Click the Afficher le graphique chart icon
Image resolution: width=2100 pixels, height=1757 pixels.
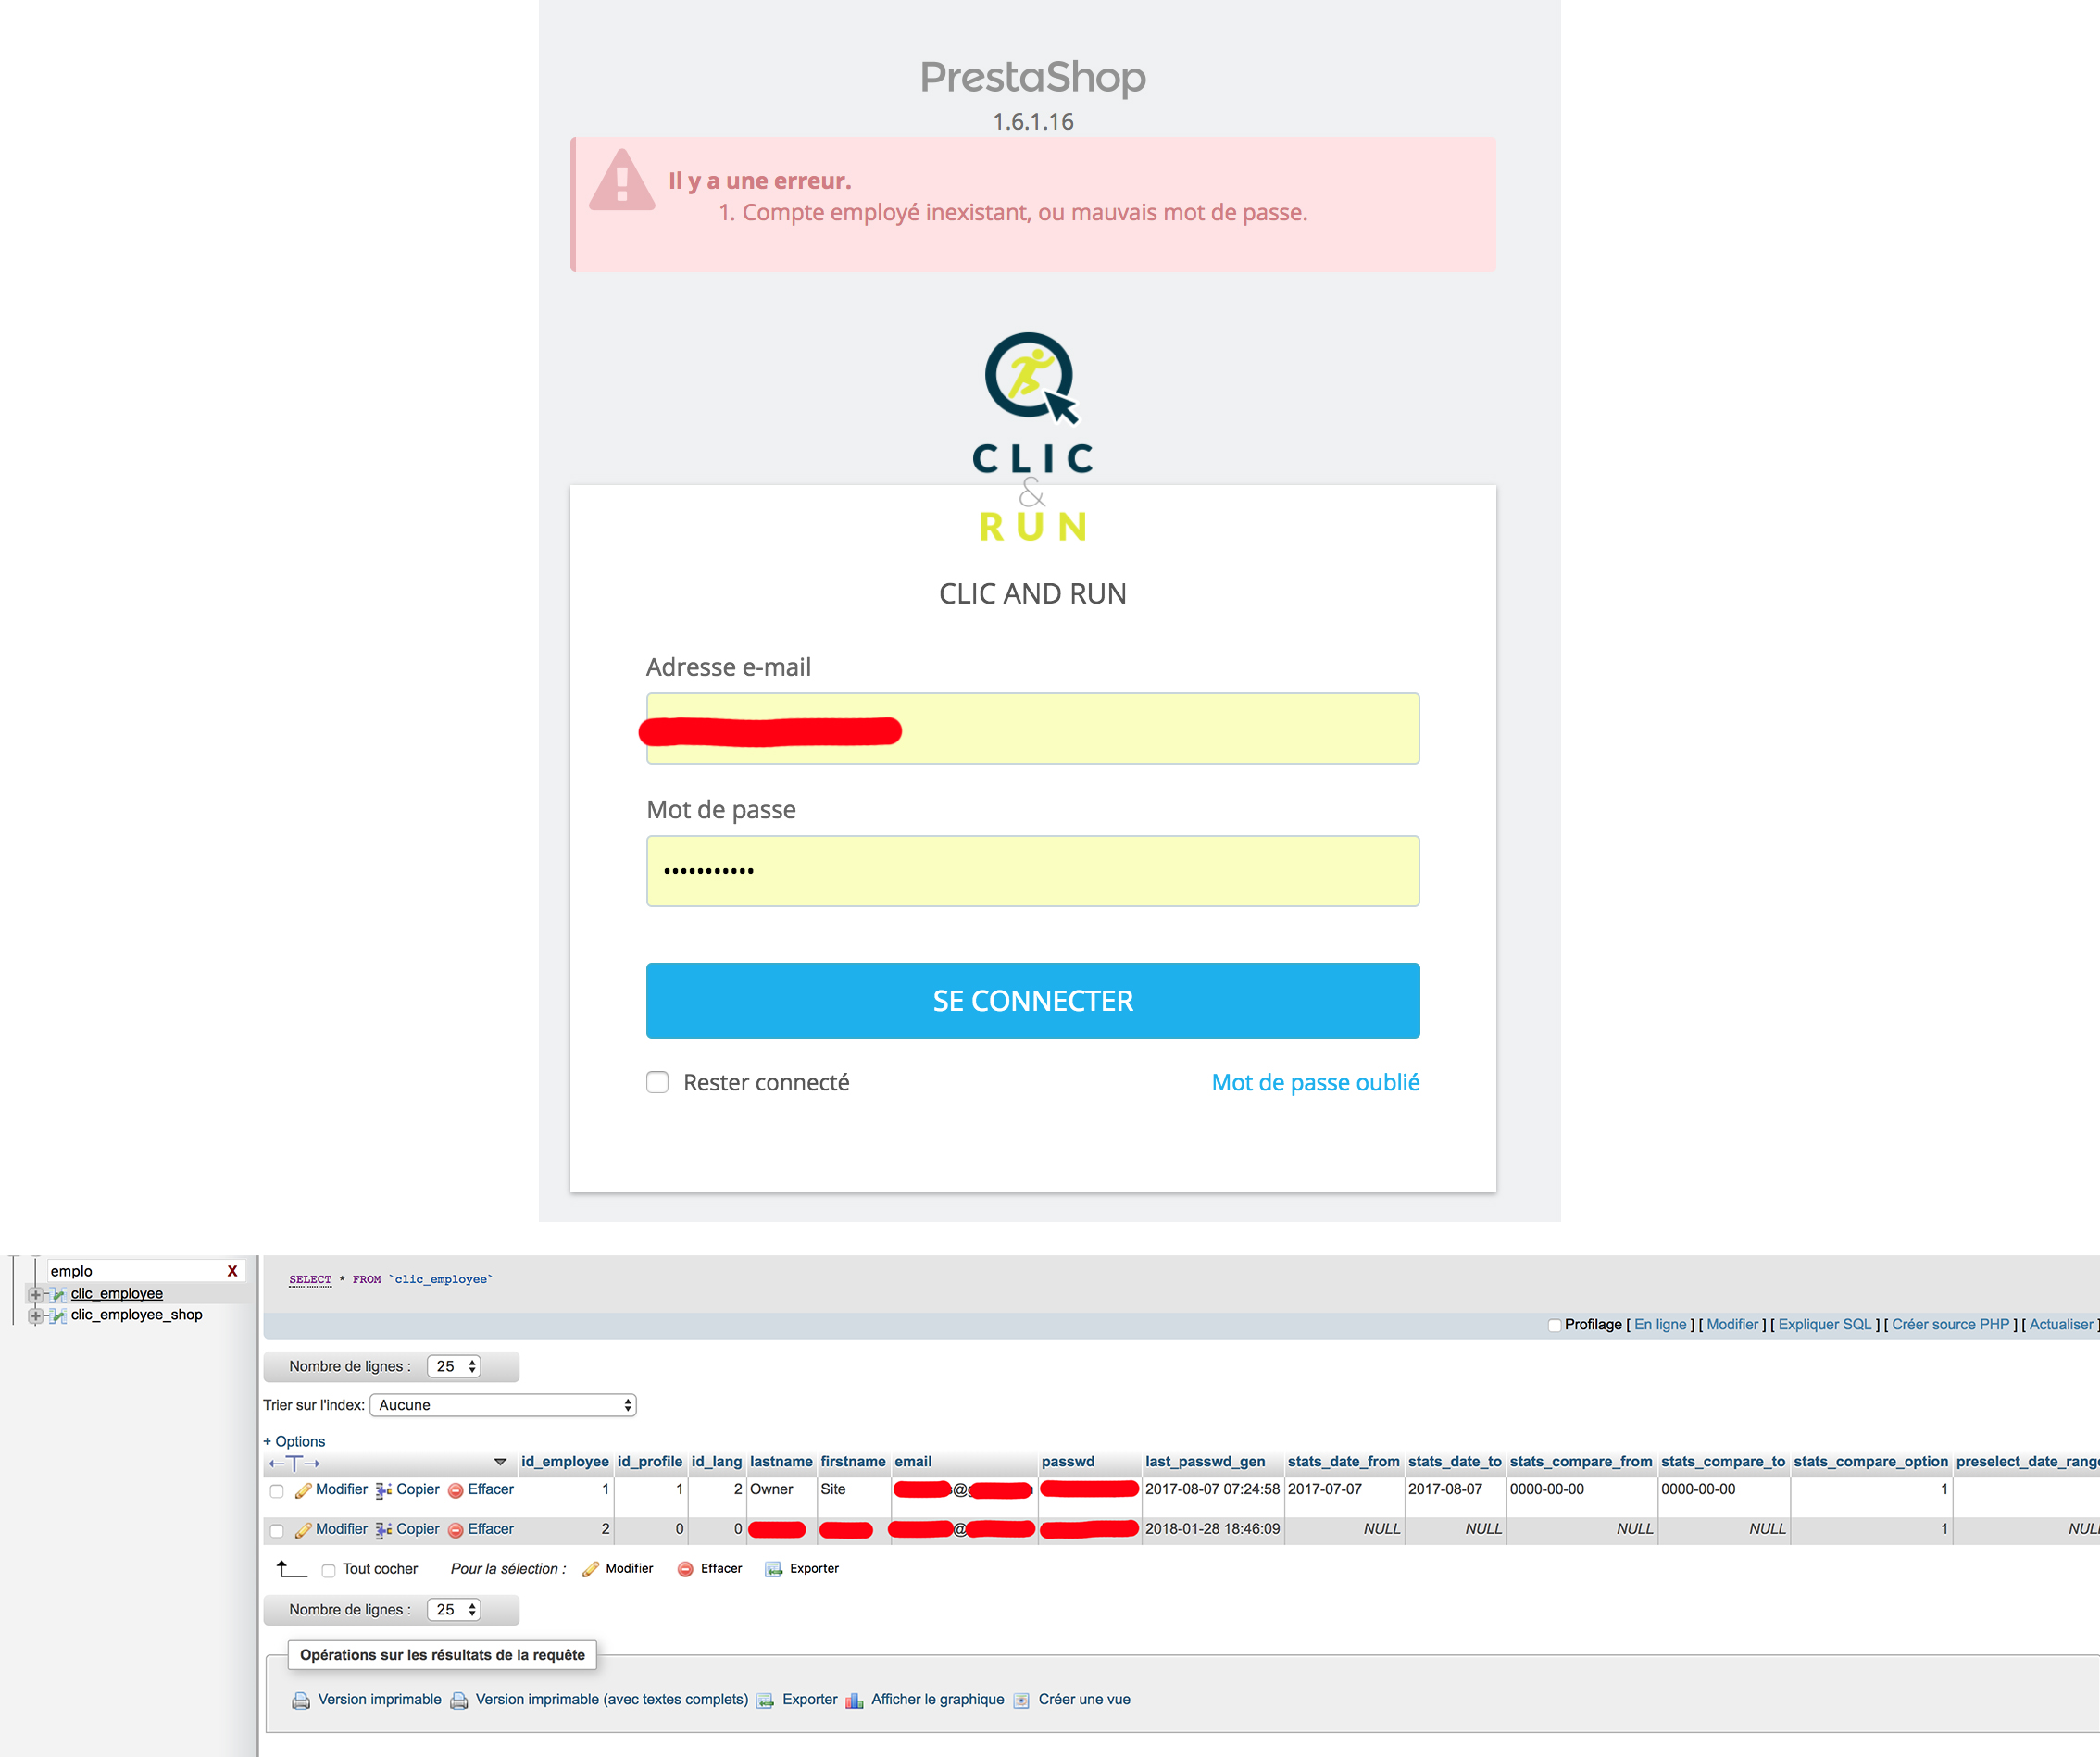click(854, 1701)
